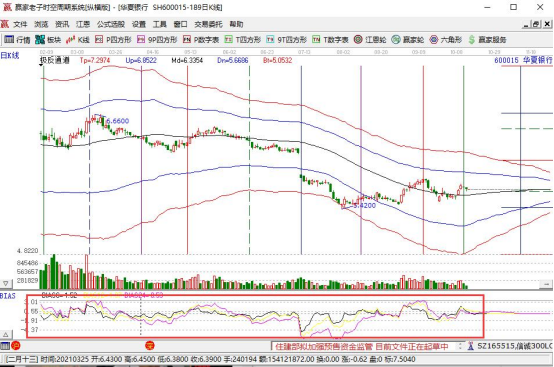Click the 标:7.5040 status field
554x367 pixels.
tap(399, 360)
